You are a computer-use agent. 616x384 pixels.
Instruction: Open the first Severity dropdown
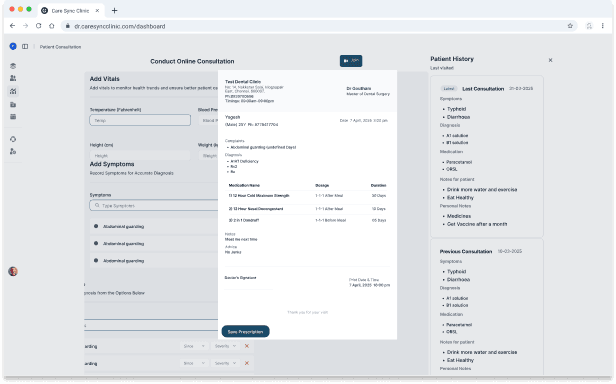[x=225, y=346]
